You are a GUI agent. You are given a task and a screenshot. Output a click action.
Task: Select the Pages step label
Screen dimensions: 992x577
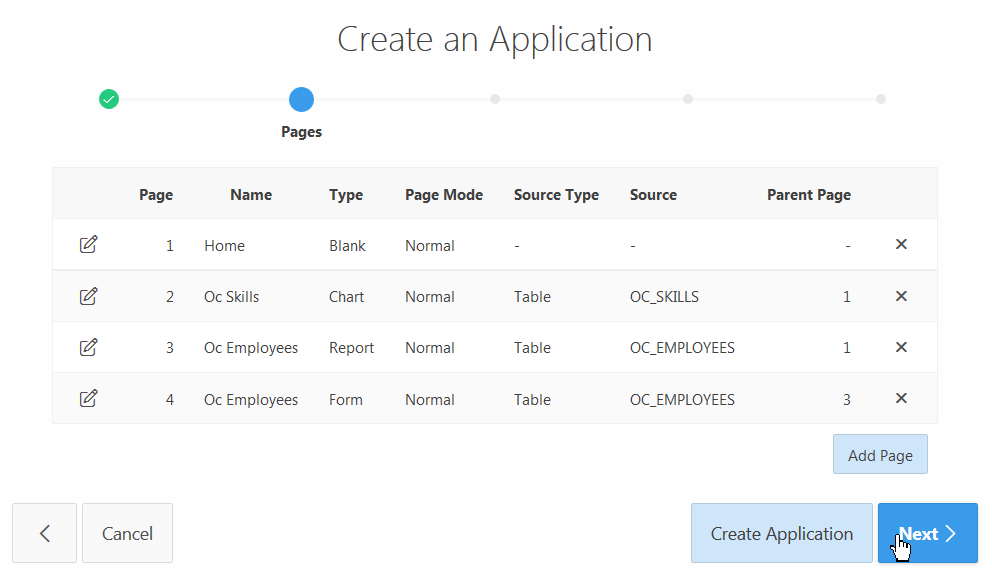point(301,131)
